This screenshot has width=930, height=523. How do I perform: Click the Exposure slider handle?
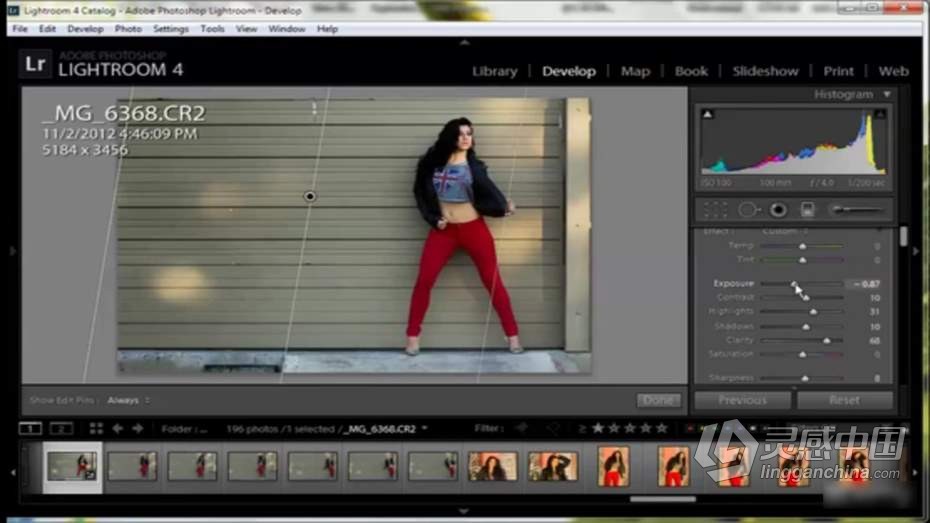(x=794, y=284)
